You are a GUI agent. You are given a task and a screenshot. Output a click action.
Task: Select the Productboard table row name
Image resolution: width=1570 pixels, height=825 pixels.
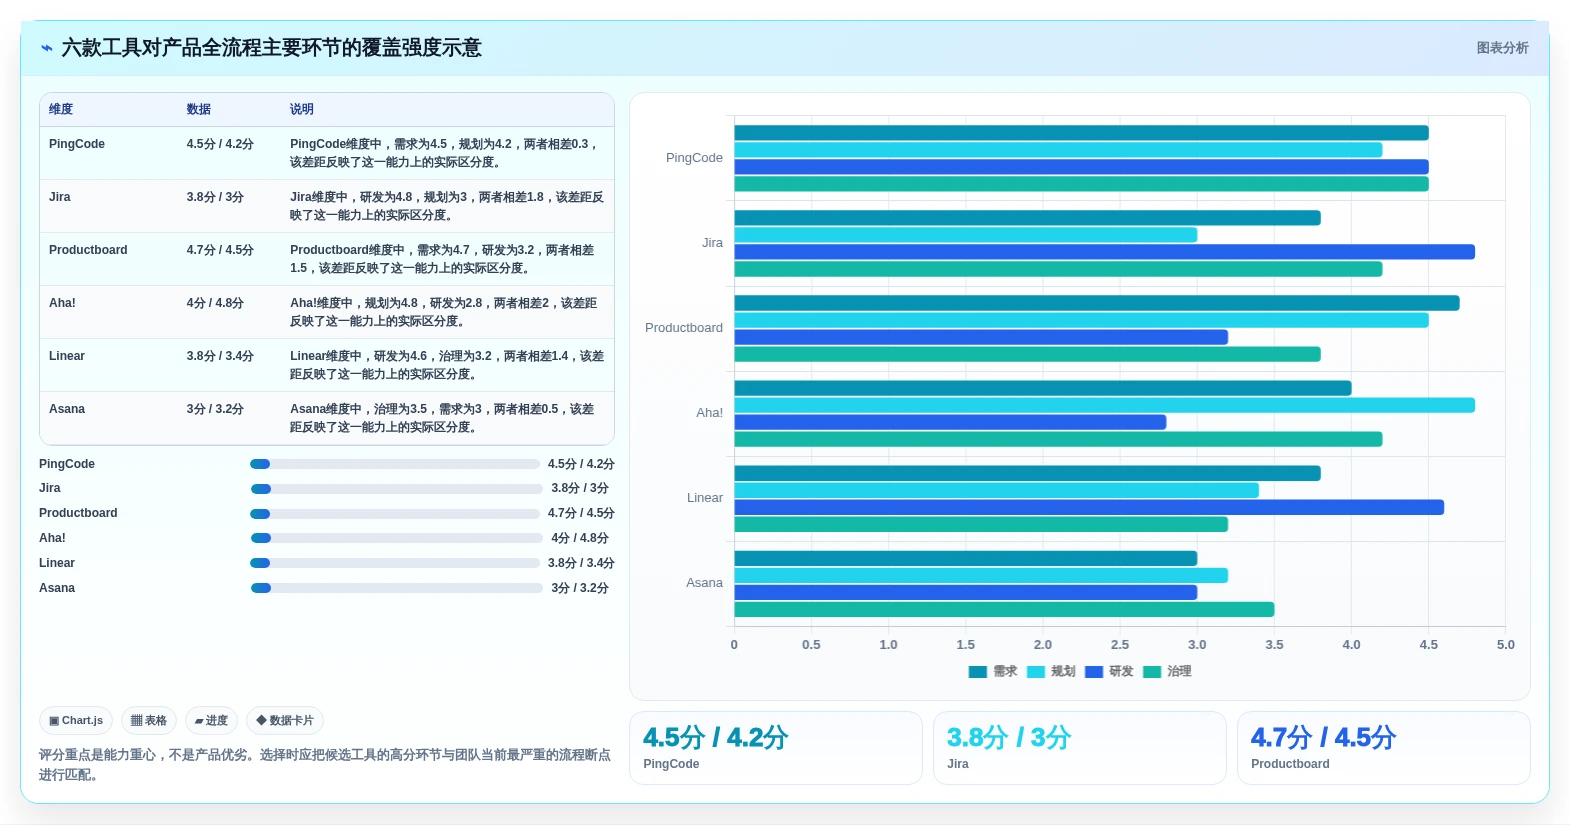pyautogui.click(x=88, y=250)
